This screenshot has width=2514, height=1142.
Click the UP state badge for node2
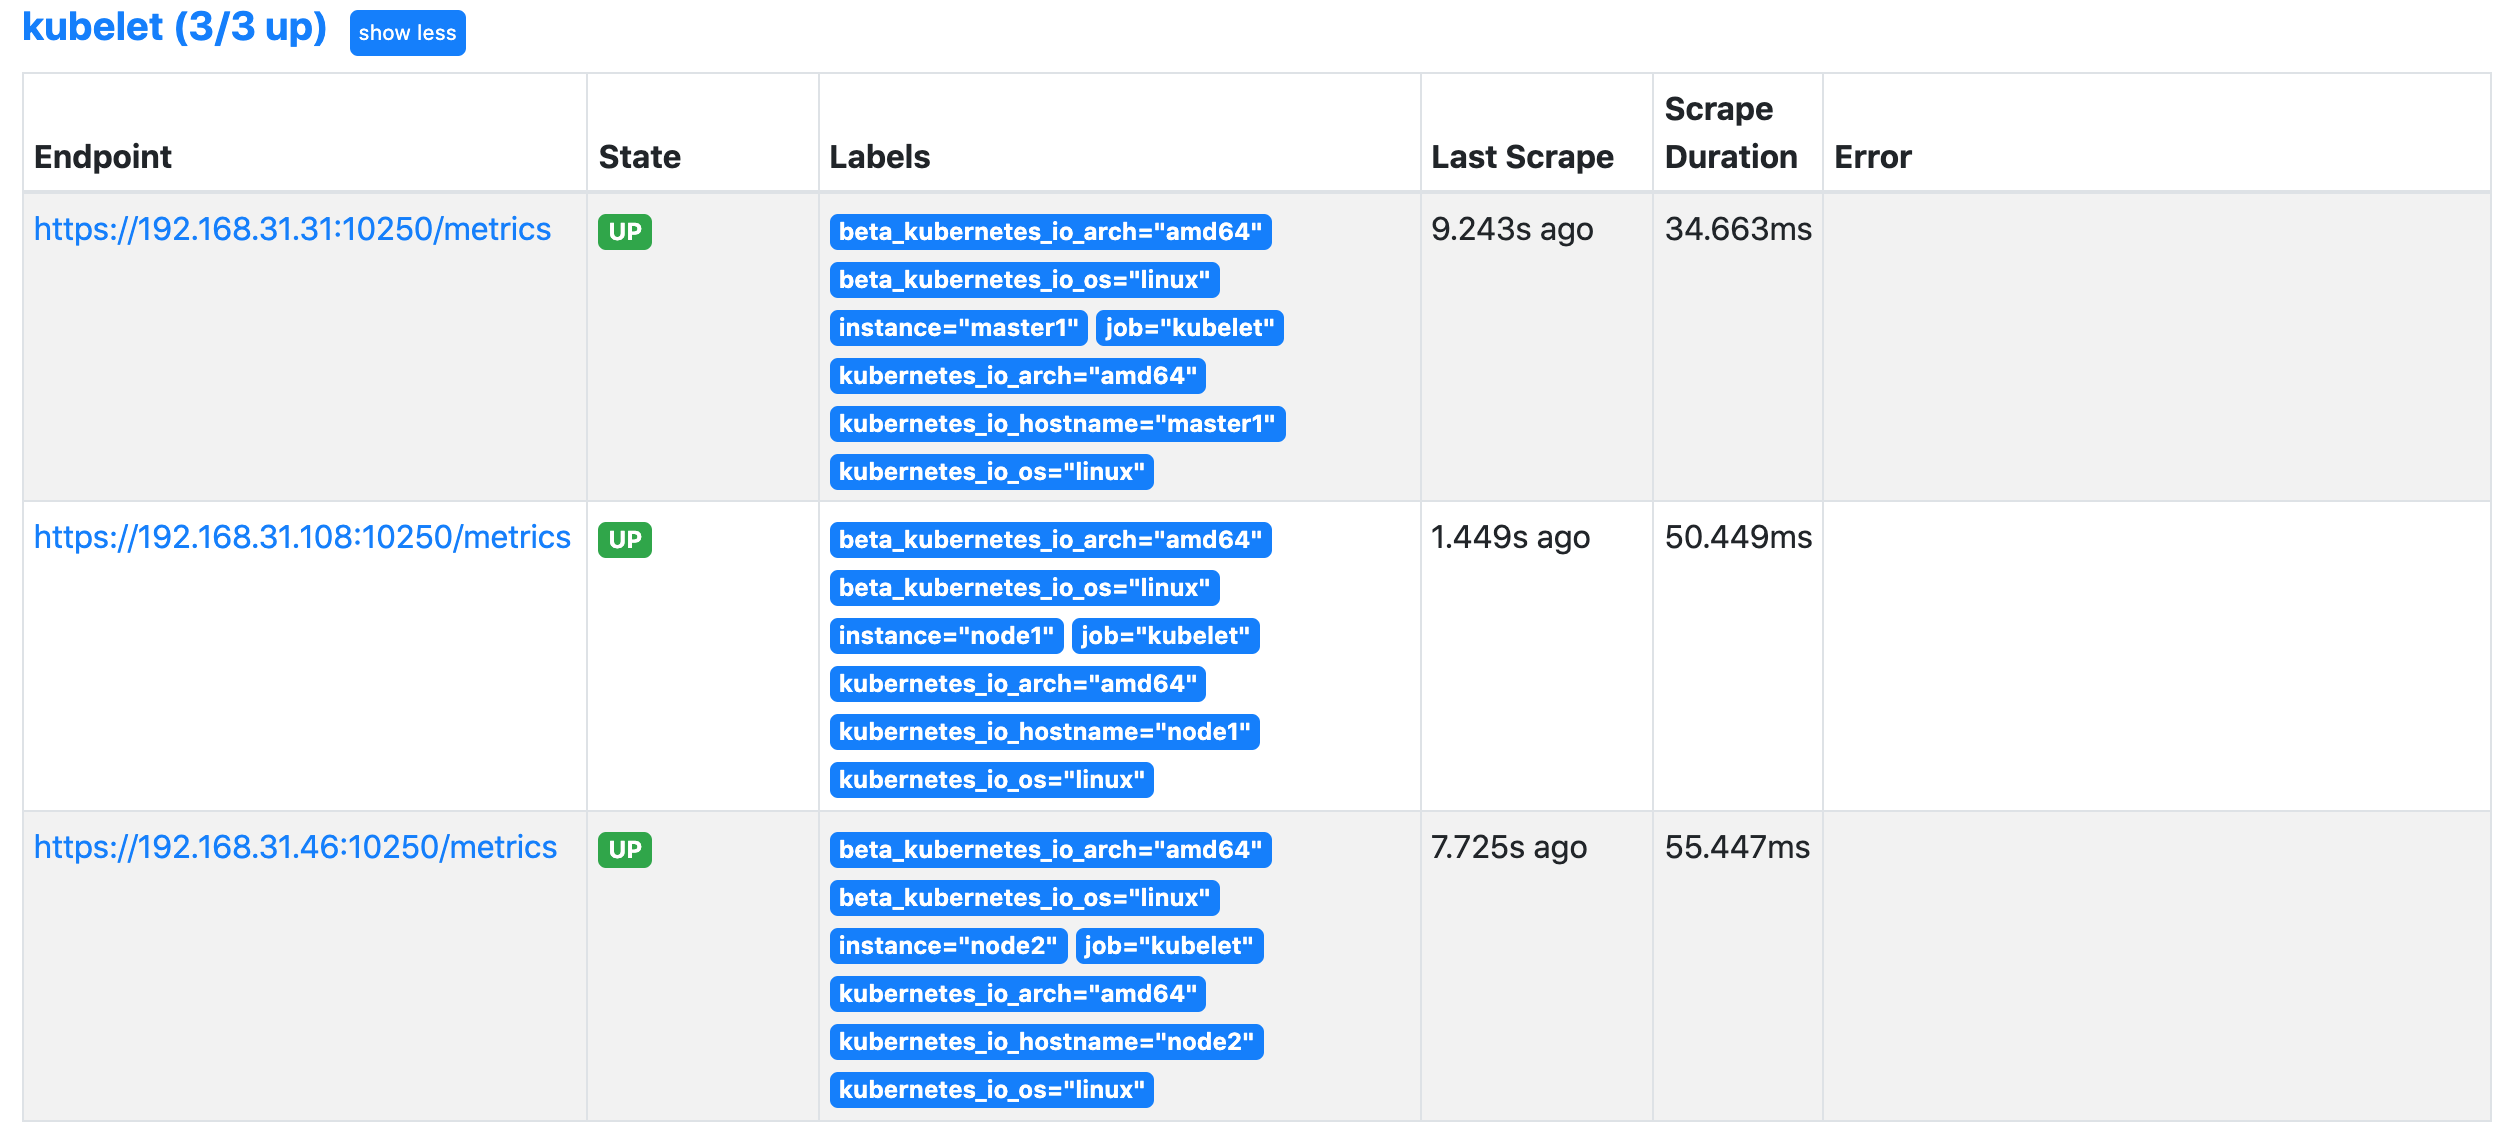[x=624, y=850]
